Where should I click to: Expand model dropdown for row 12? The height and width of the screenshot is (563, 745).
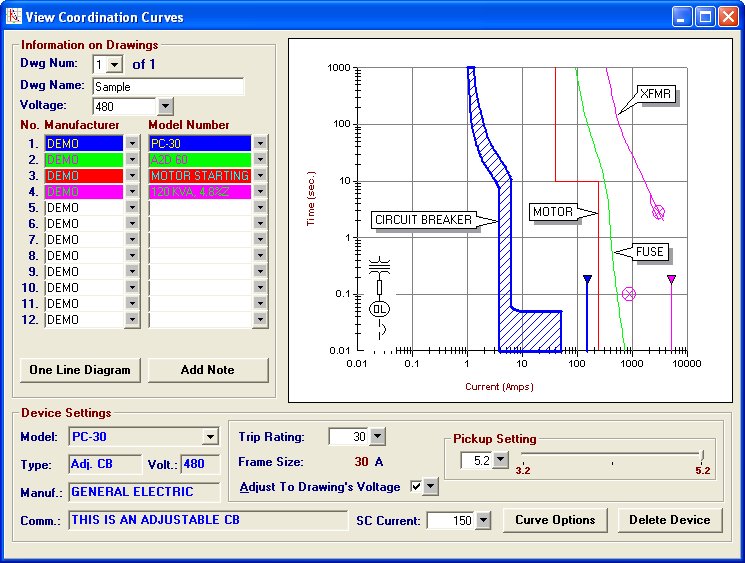(x=260, y=319)
